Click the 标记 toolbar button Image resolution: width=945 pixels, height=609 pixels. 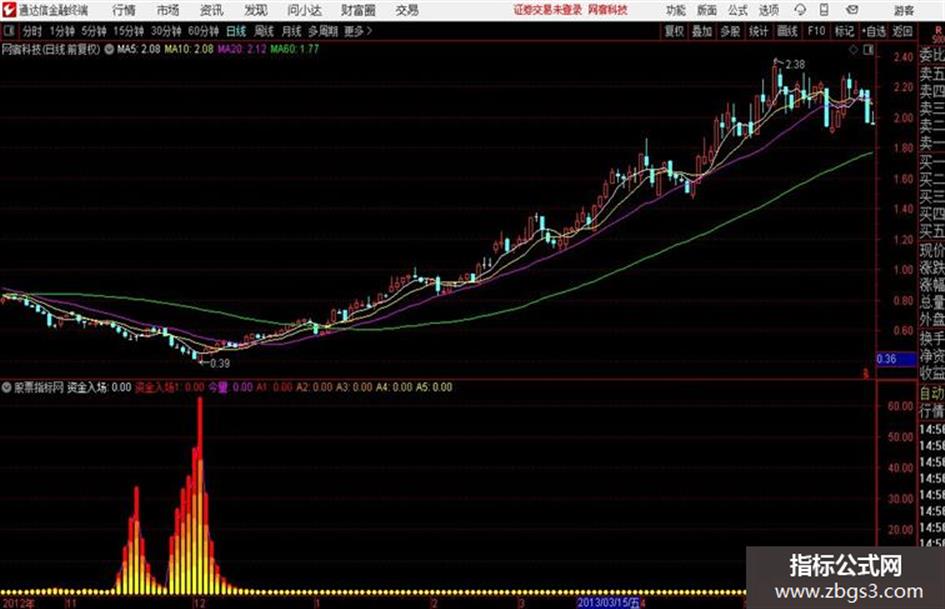844,31
